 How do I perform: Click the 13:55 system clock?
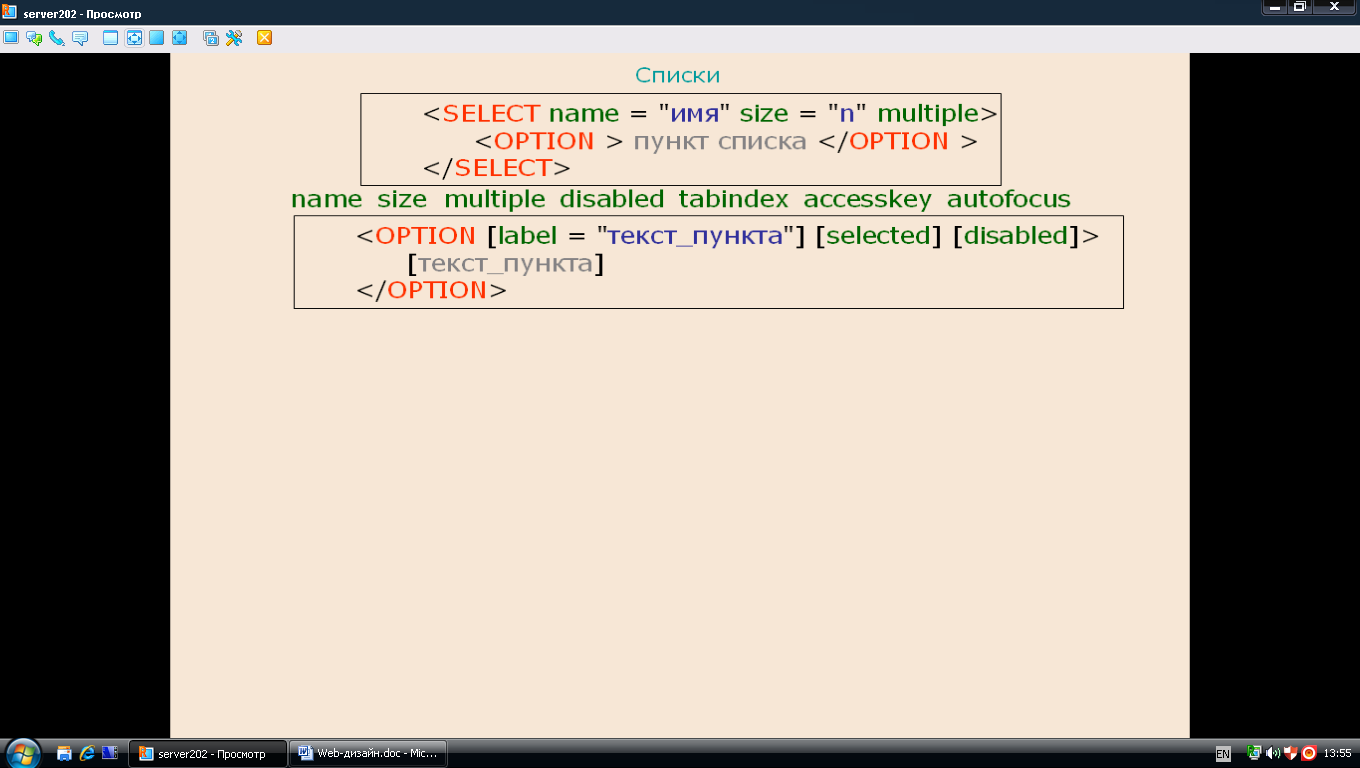click(x=1337, y=753)
